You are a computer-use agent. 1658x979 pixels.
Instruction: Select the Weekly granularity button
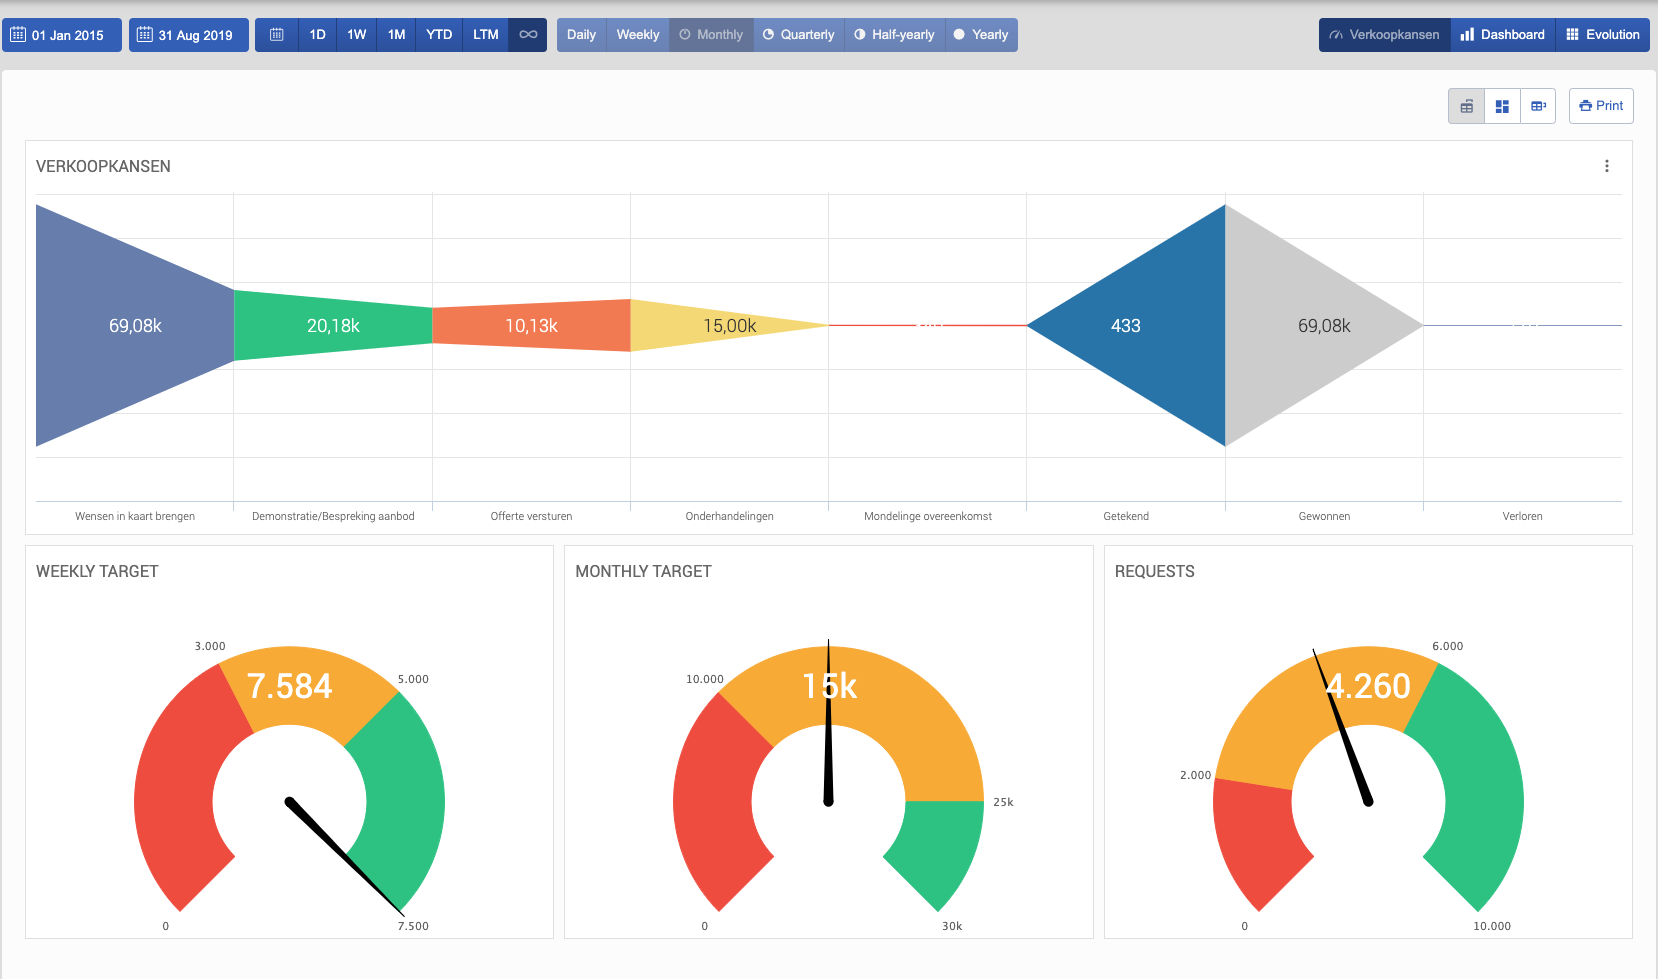pyautogui.click(x=637, y=35)
